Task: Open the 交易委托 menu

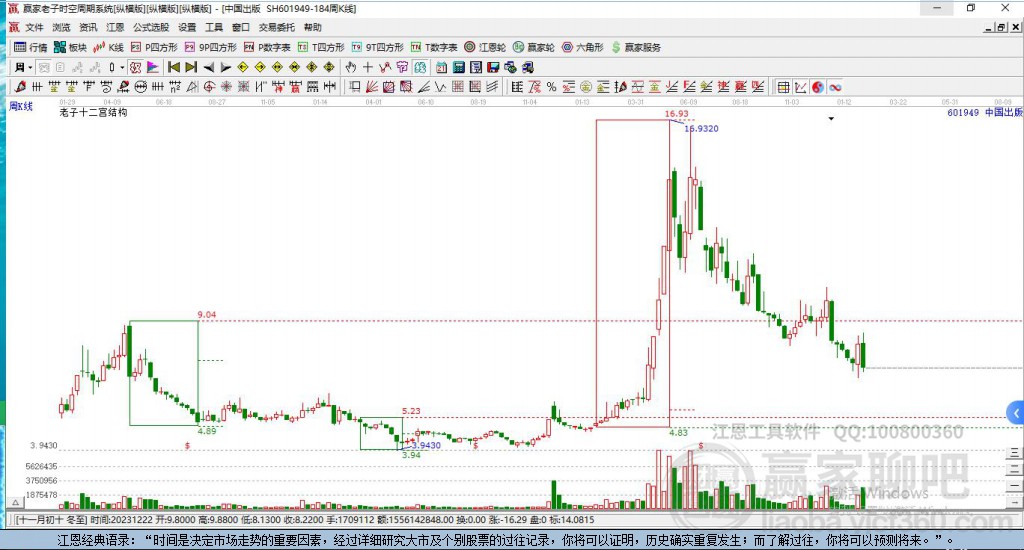Action: (276, 27)
